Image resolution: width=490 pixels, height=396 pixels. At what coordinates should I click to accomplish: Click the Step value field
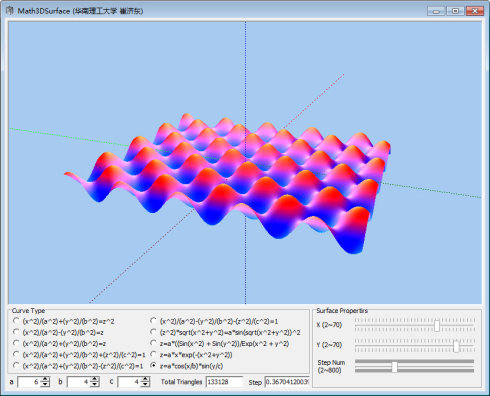(x=287, y=382)
